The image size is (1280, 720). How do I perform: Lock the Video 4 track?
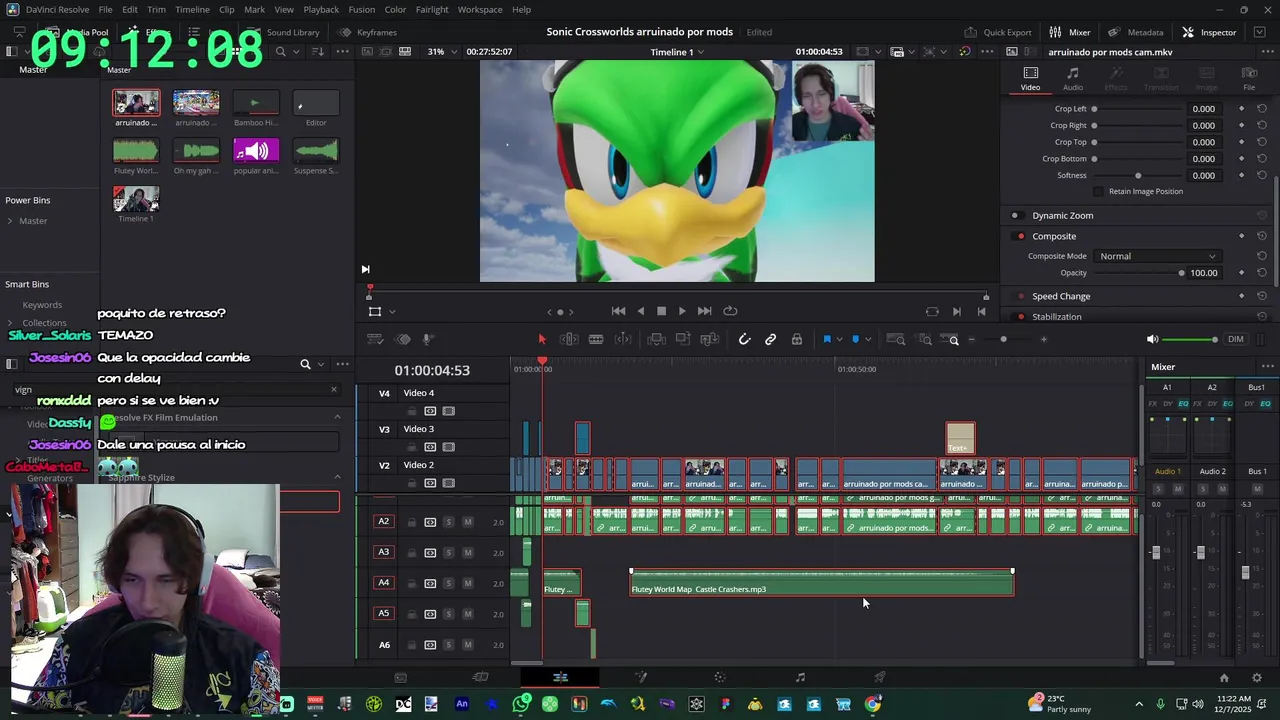[411, 411]
